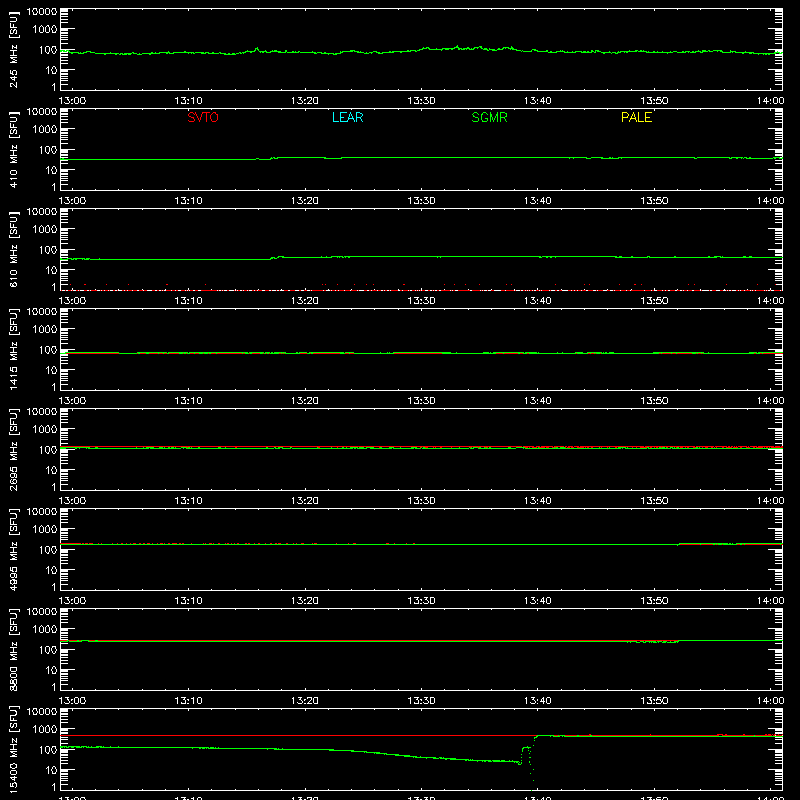The image size is (800, 800).
Task: Select 13:00 time label below 1415 MHz plot
Action: tap(72, 401)
